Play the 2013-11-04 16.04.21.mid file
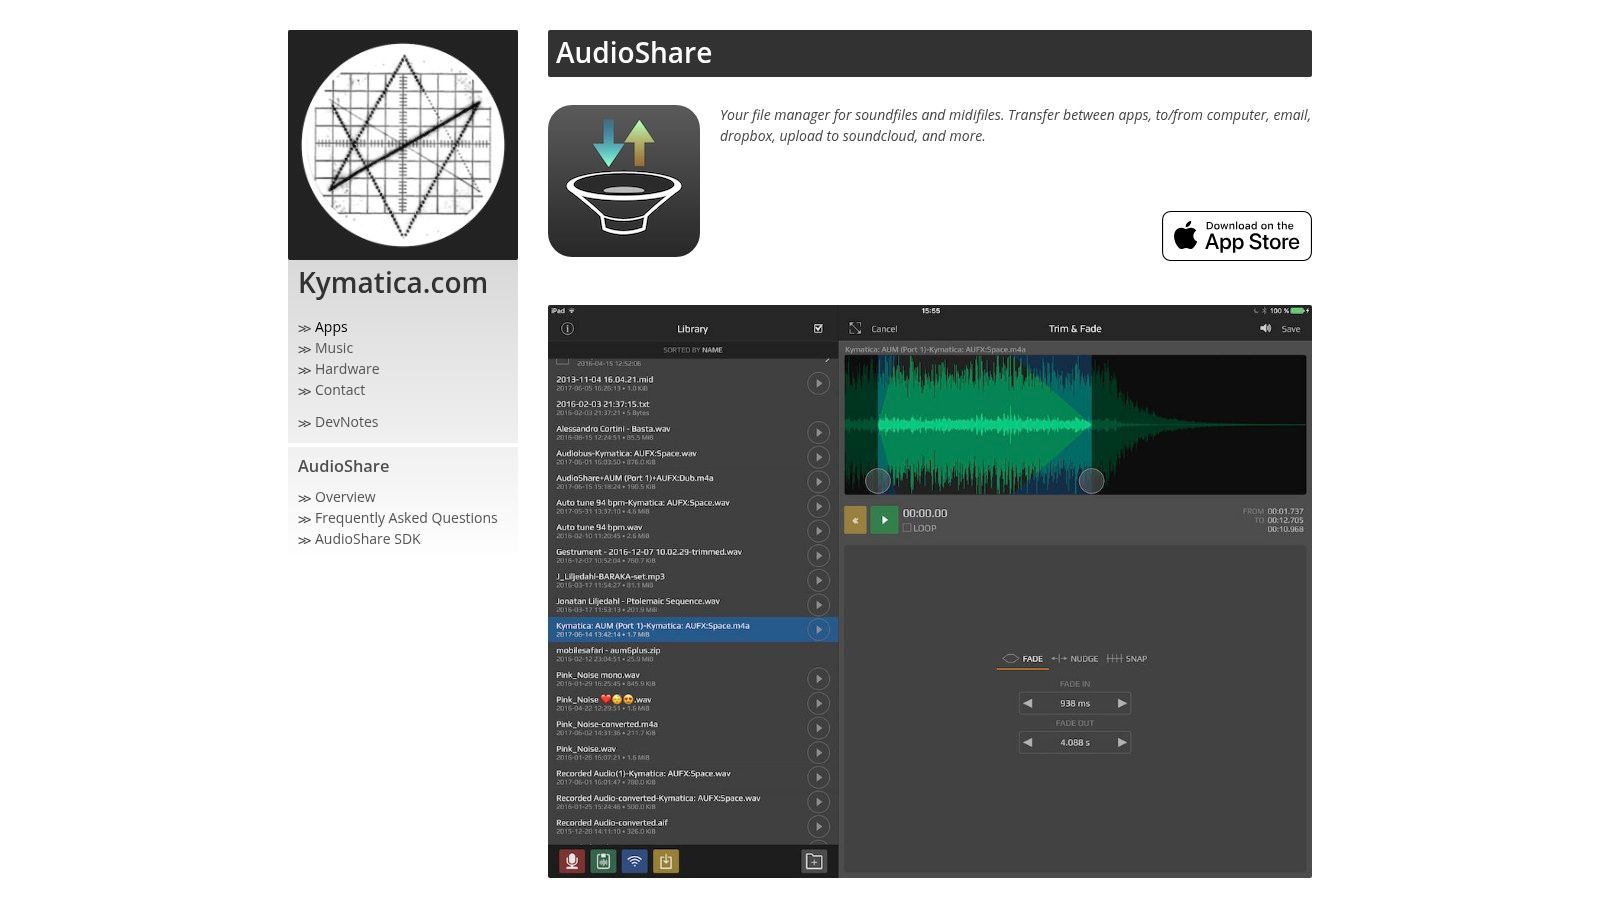Screen dimensions: 1600x900 pyautogui.click(x=818, y=383)
